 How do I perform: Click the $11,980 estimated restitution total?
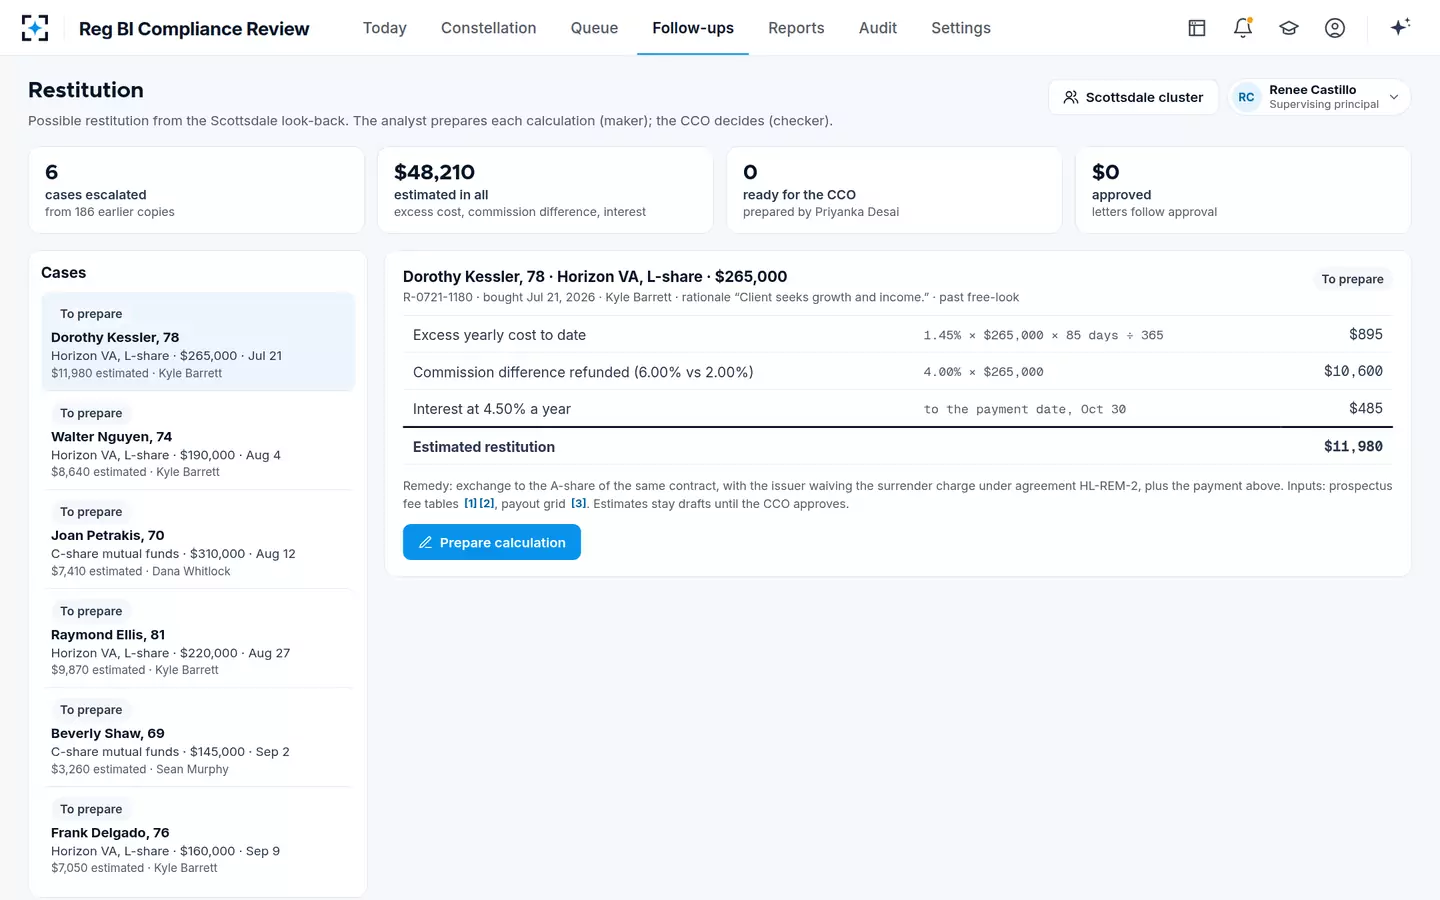(x=1353, y=447)
